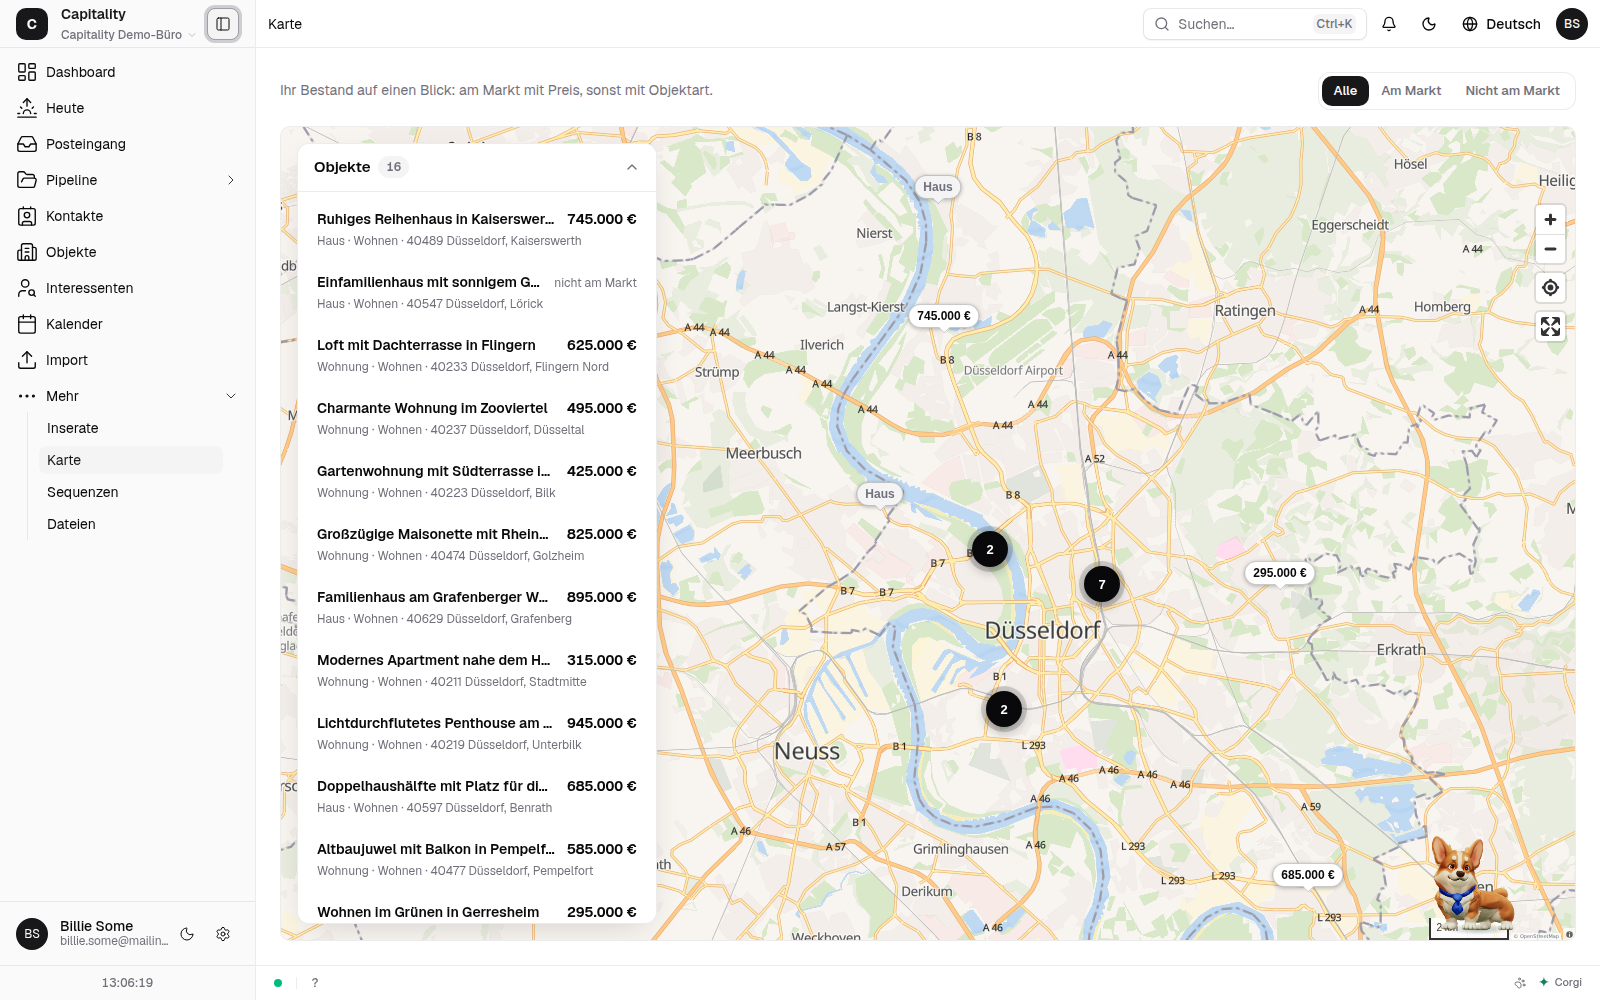Select the 295.000 € map marker
This screenshot has width=1600, height=1000.
point(1280,573)
